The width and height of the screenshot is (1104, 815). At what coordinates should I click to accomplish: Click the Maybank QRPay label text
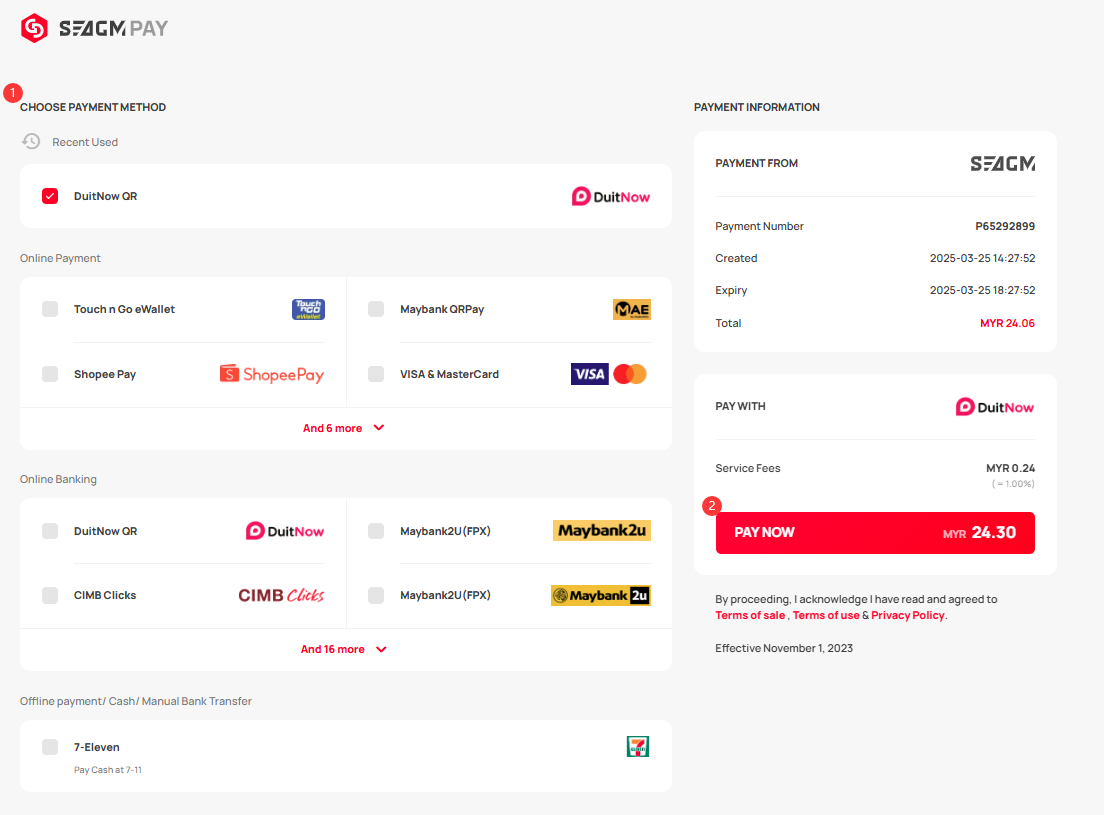pyautogui.click(x=442, y=309)
